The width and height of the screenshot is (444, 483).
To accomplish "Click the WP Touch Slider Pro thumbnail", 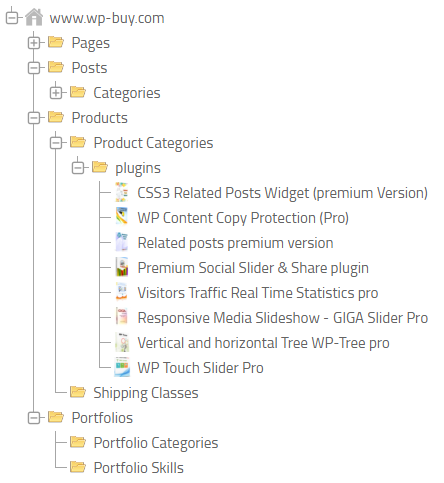I will pos(122,367).
